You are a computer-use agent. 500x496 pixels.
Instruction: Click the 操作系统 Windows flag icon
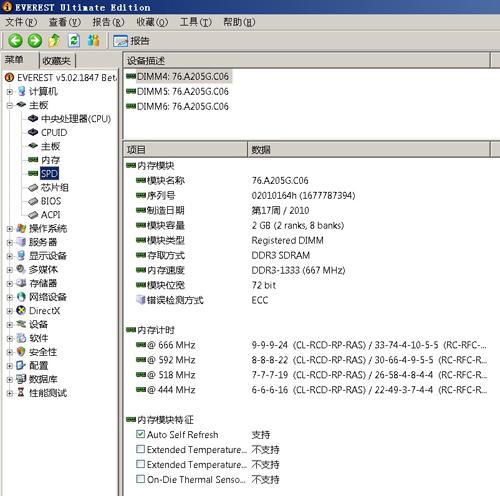[x=21, y=228]
